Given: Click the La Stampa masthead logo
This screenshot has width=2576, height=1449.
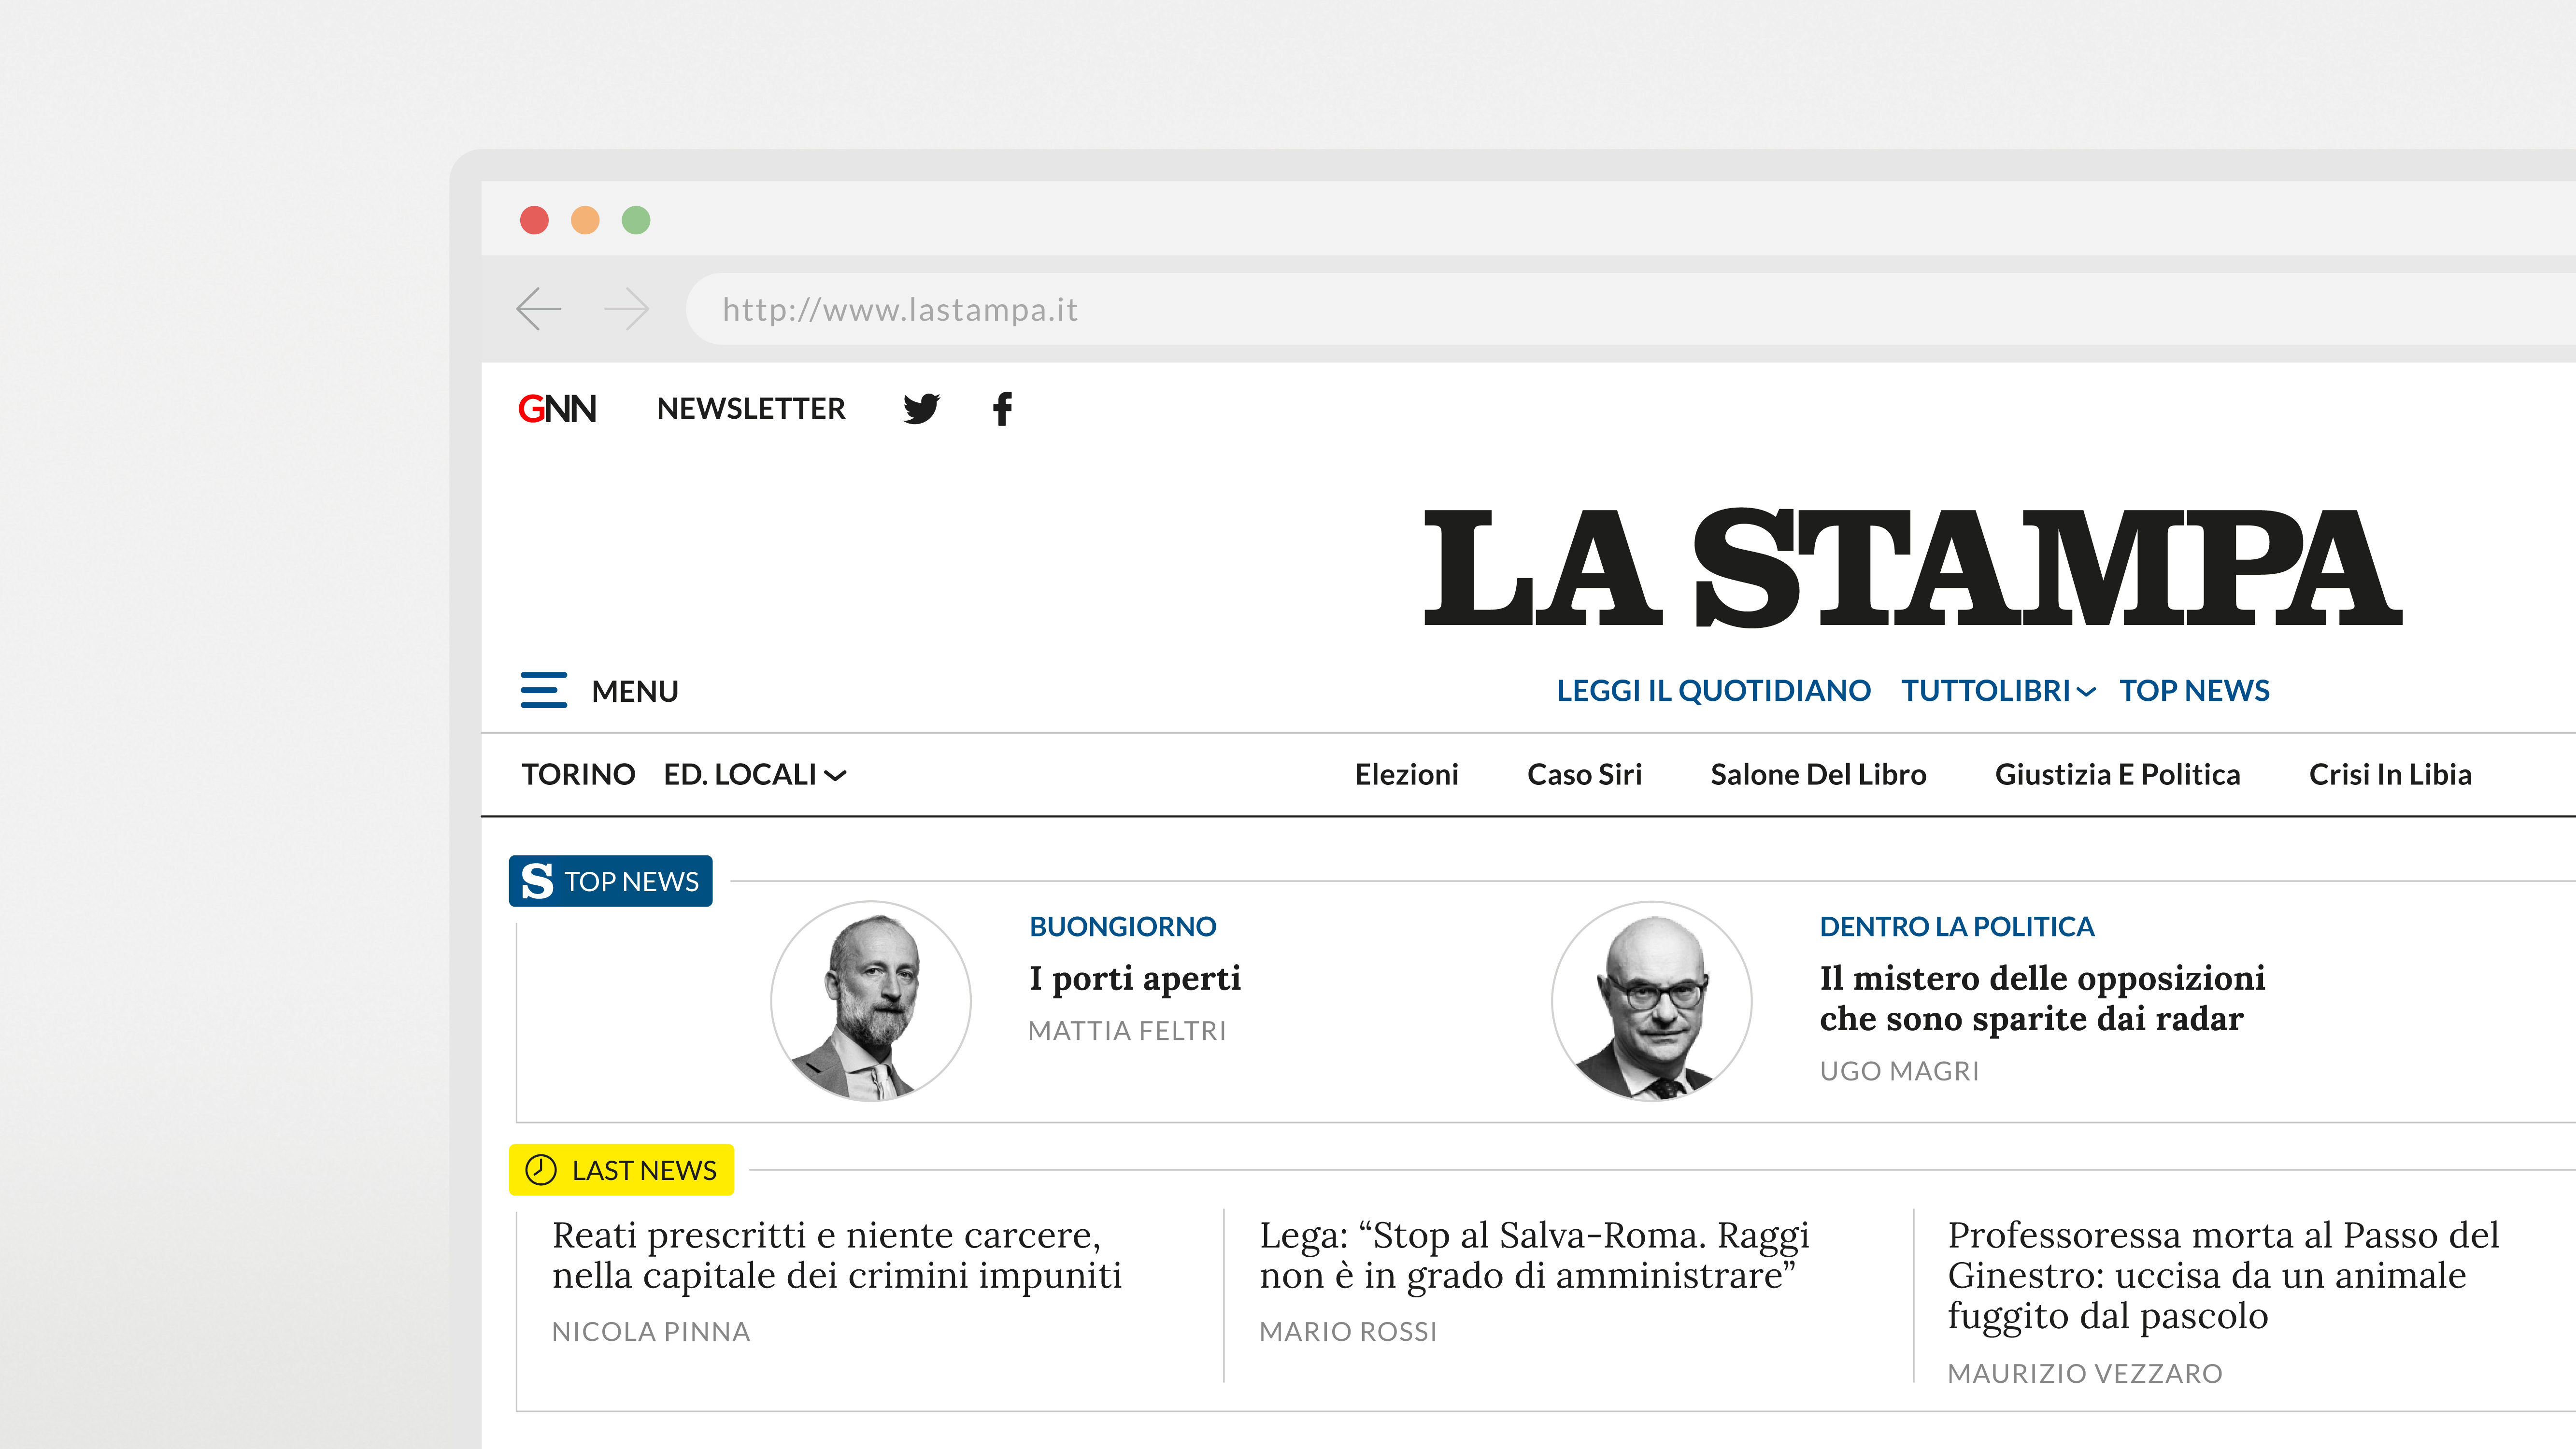Looking at the screenshot, I should pos(1913,568).
